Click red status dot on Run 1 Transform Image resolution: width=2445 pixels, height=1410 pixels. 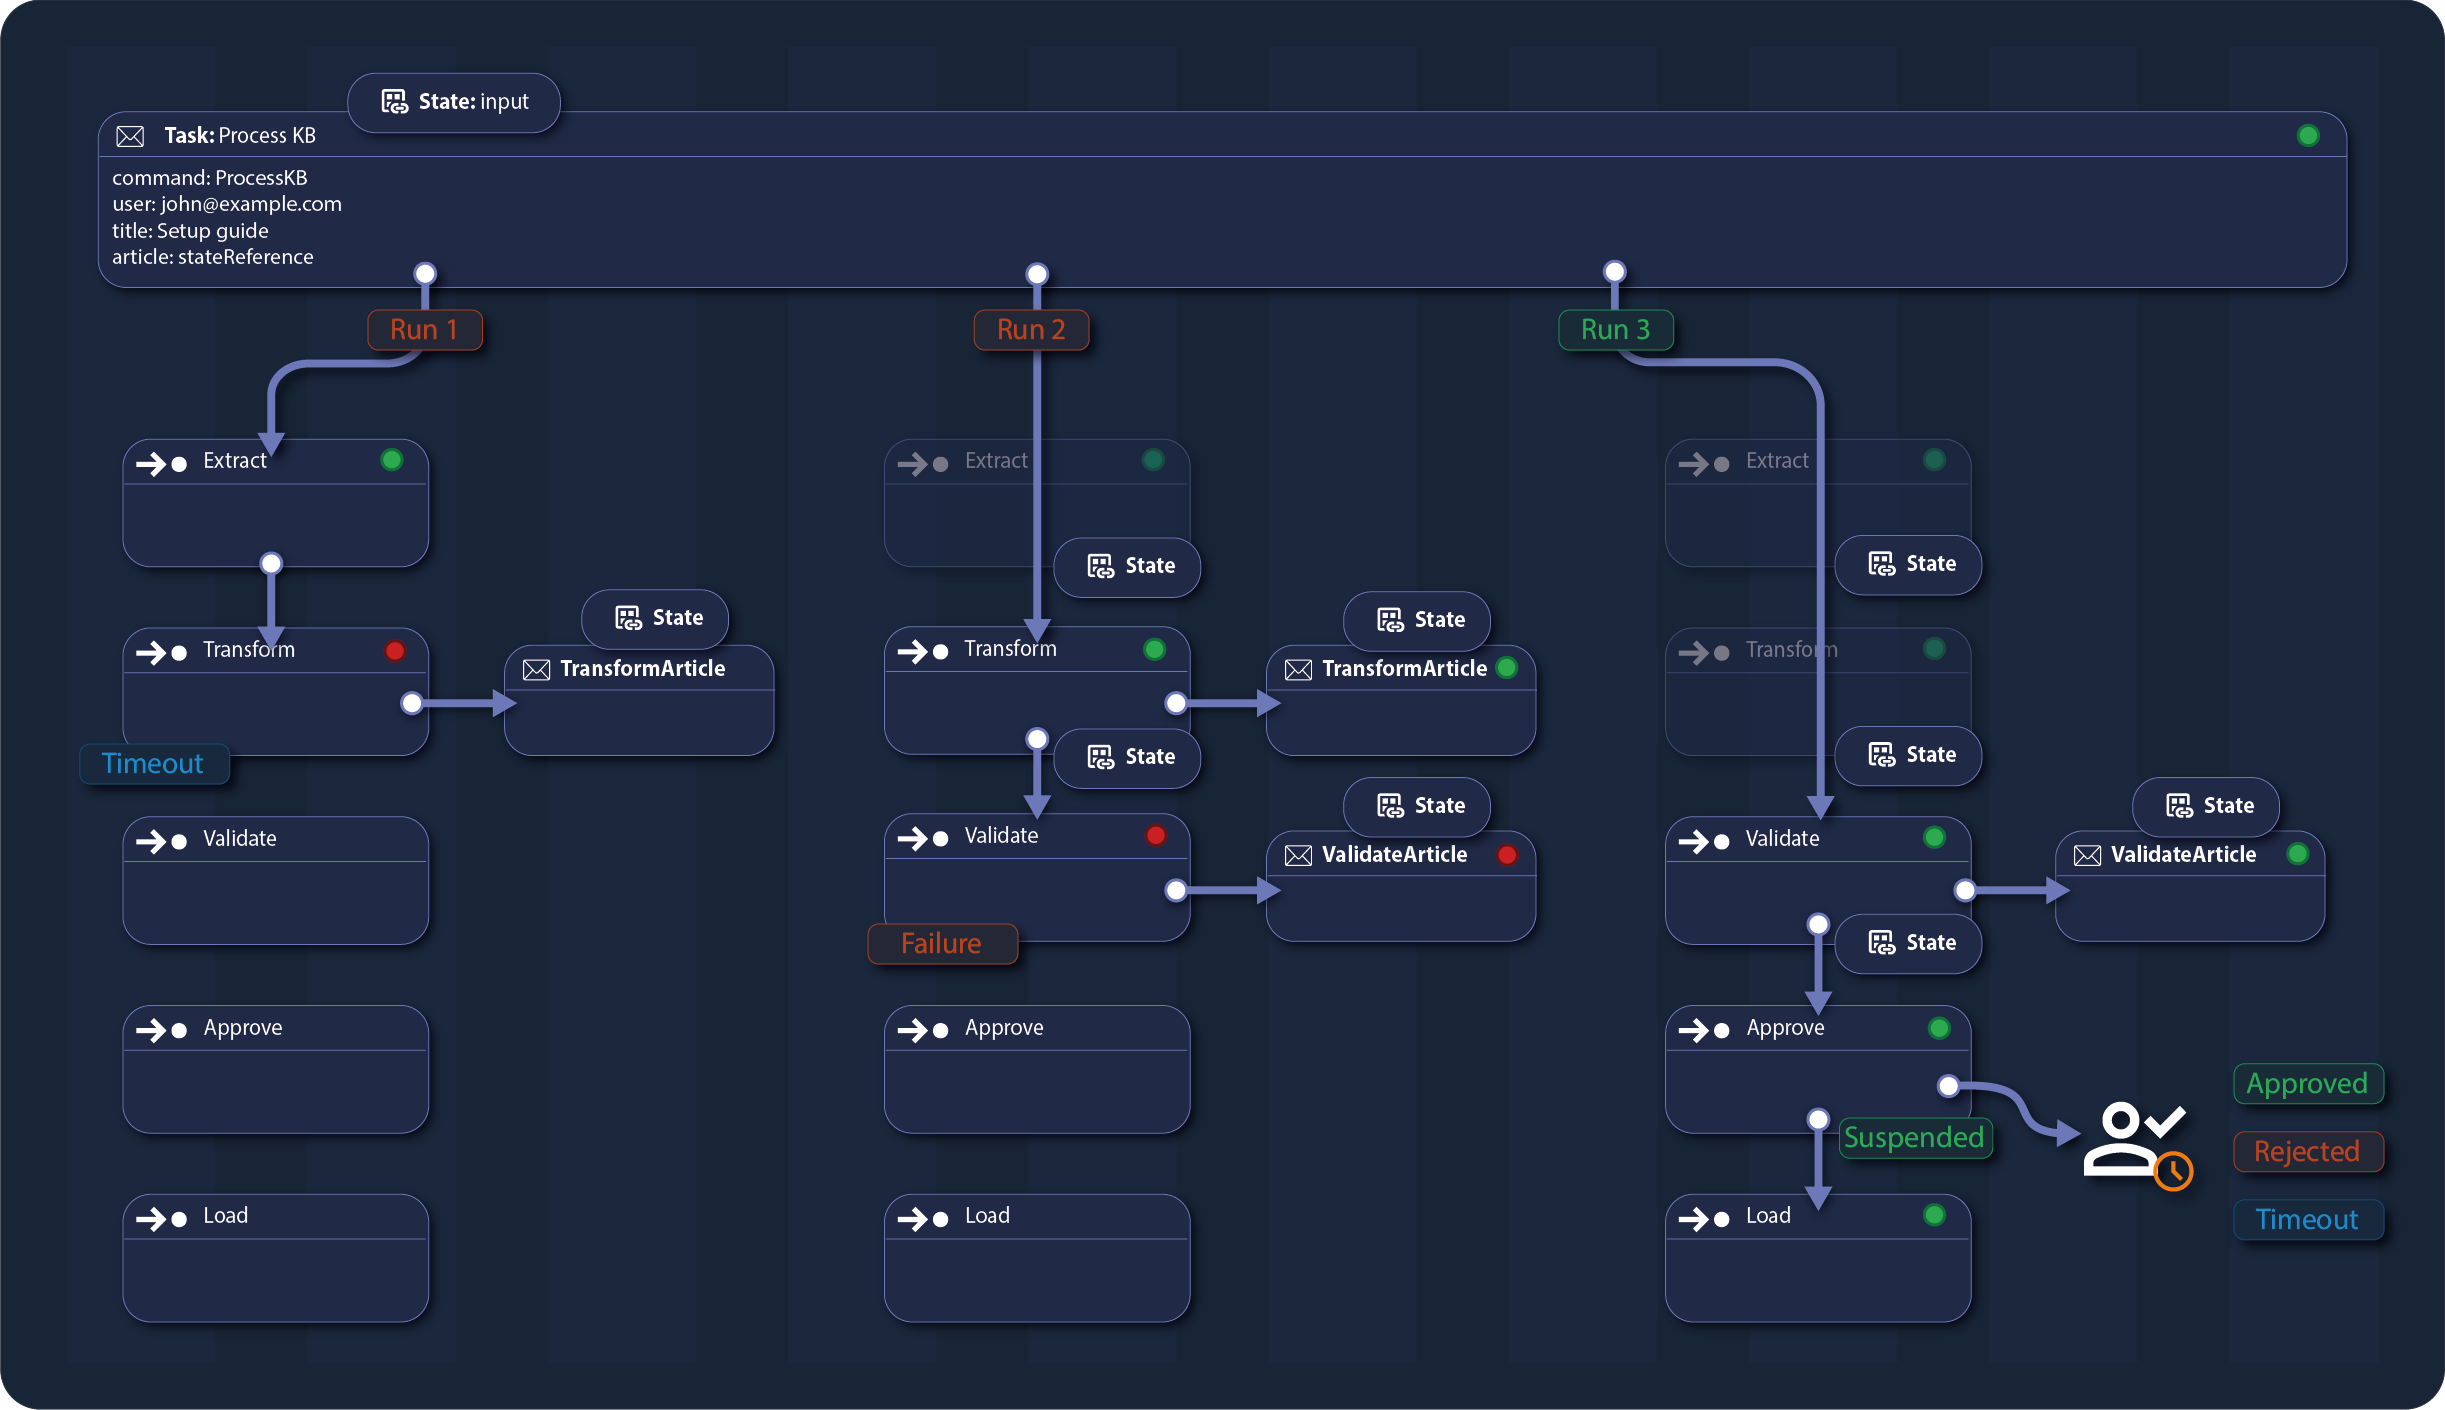click(x=395, y=651)
